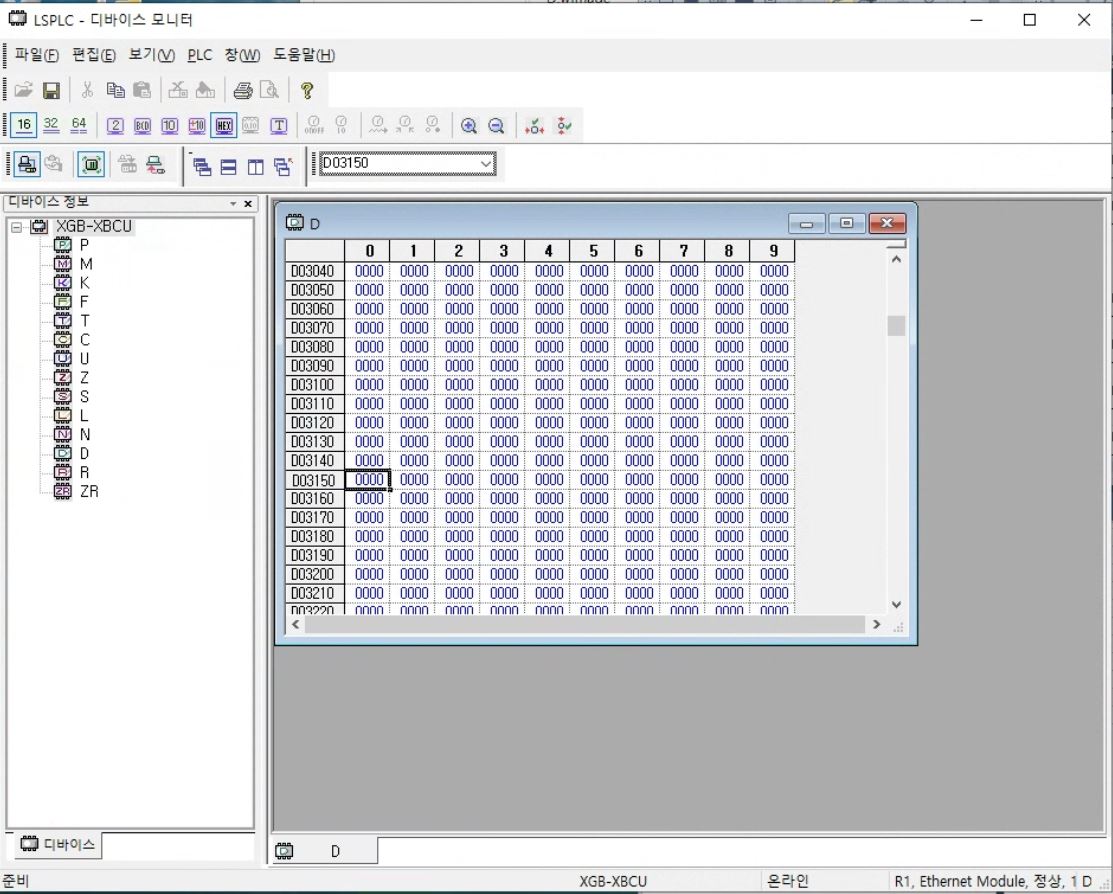Viewport: 1113px width, 894px height.
Task: Click the scroll-down arrow in D window
Action: (896, 605)
